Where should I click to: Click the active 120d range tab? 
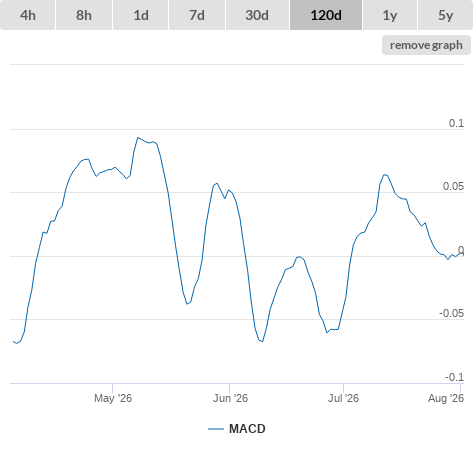pos(326,15)
